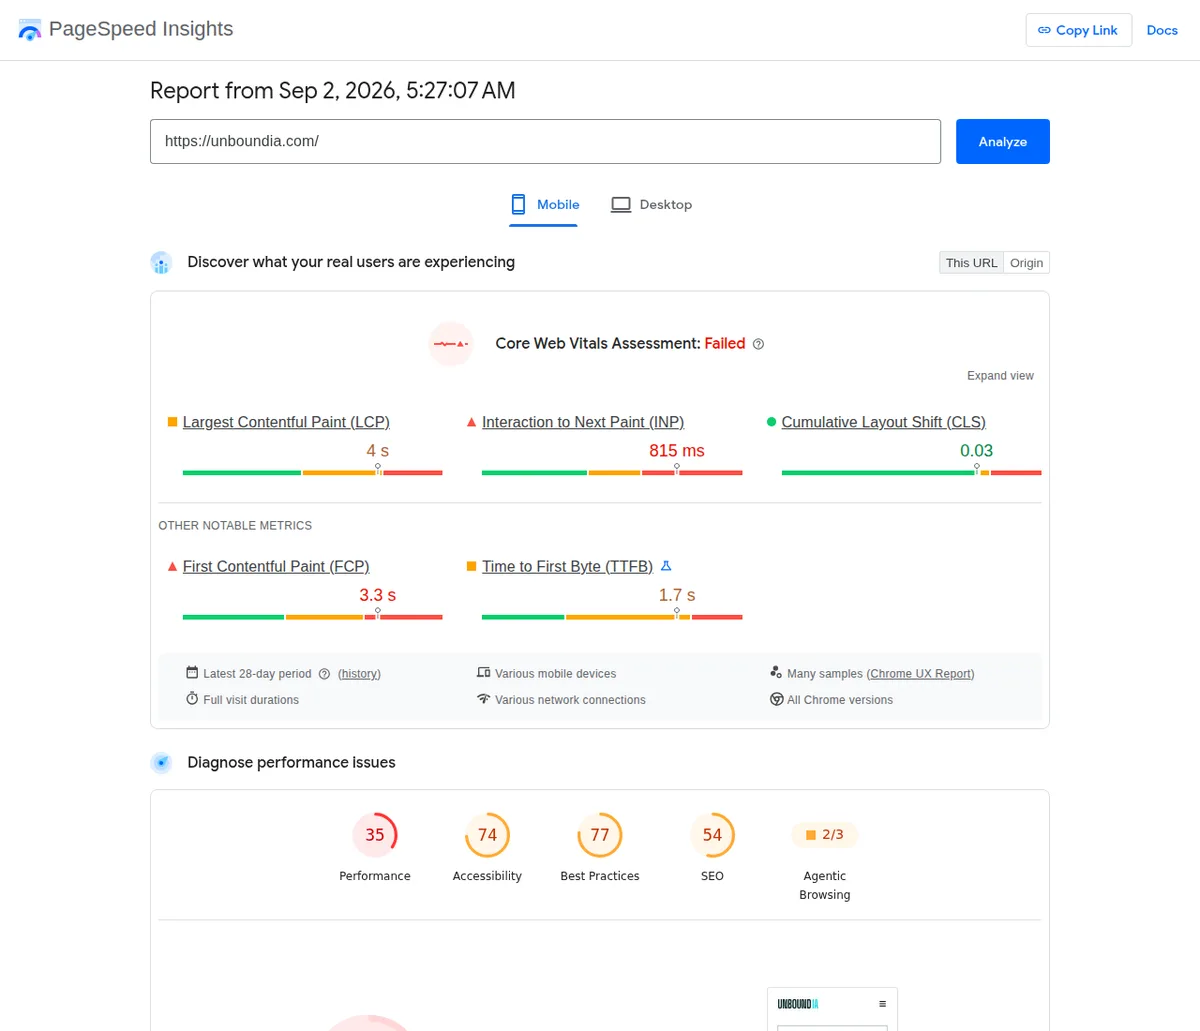Click the samples icon beside Many samples

(776, 673)
